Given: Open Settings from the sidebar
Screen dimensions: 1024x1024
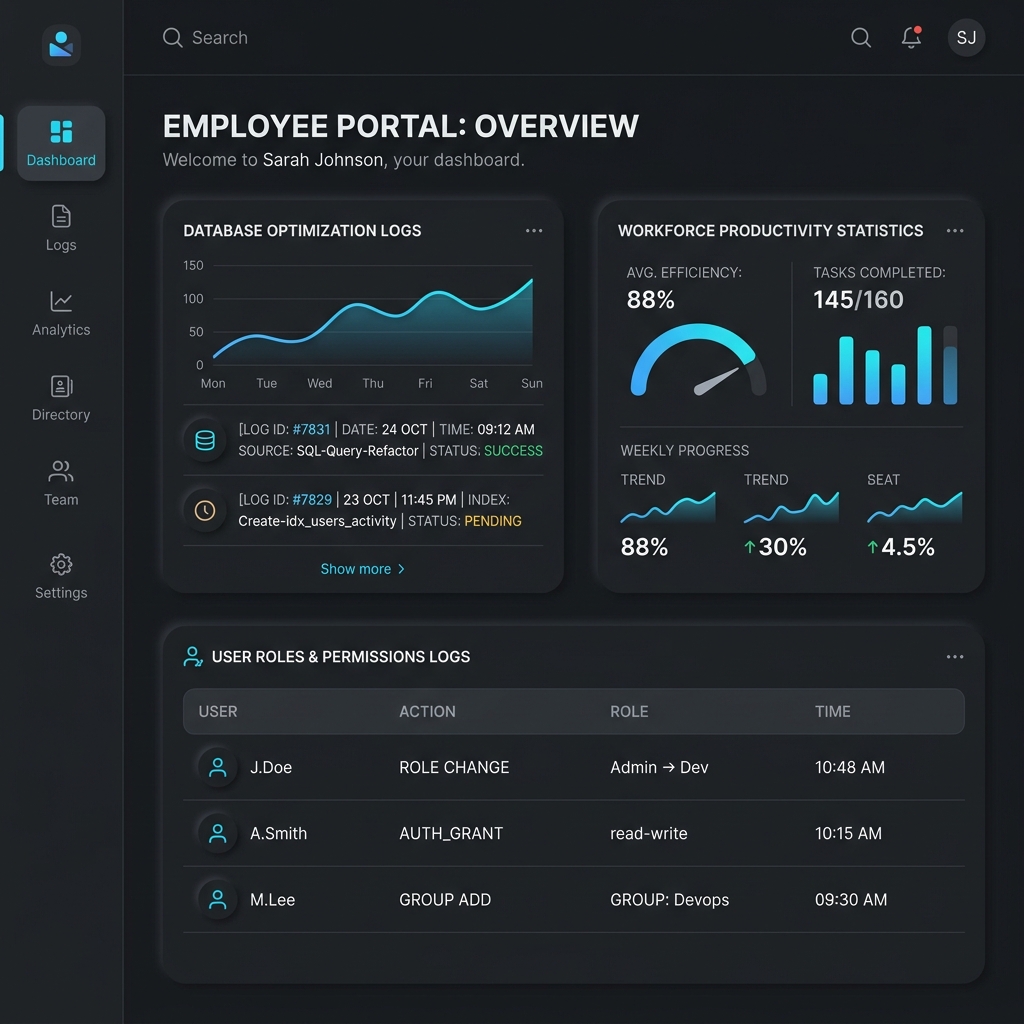Looking at the screenshot, I should tap(61, 577).
